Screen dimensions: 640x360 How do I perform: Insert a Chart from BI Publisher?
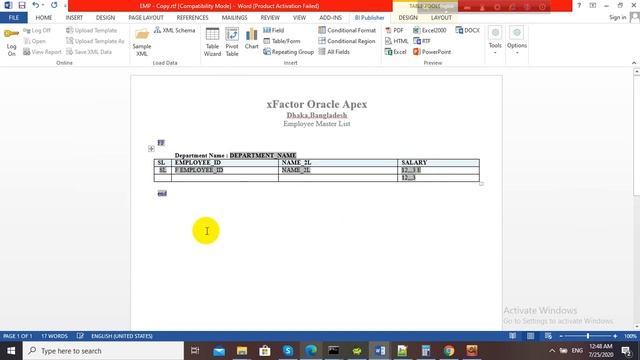click(x=251, y=39)
